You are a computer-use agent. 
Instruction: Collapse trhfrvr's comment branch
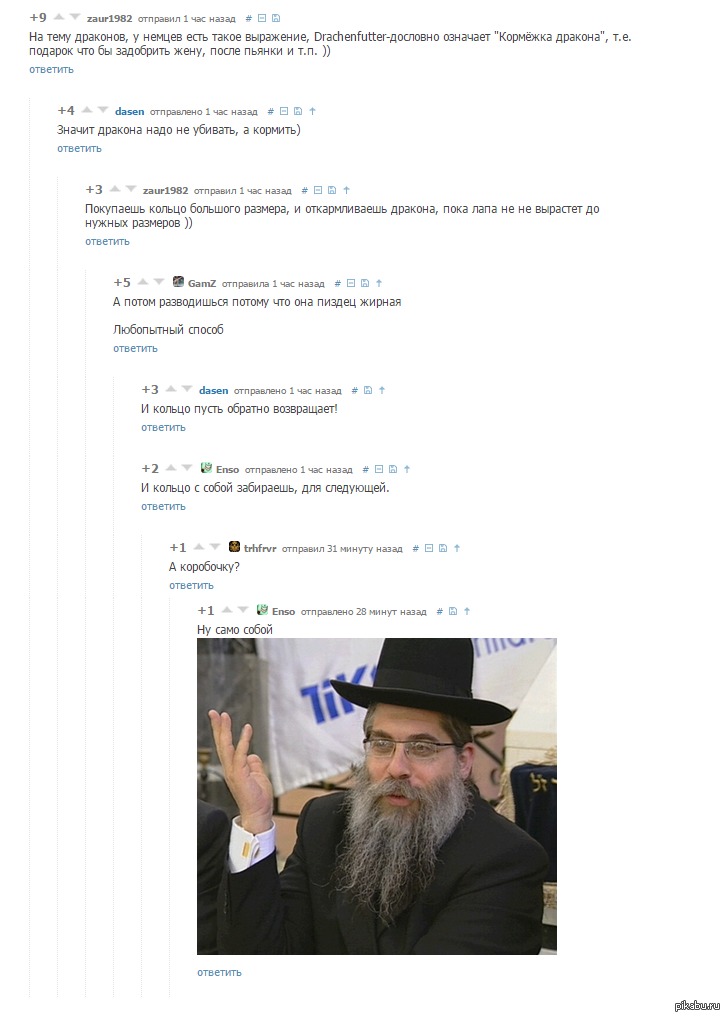[x=429, y=548]
